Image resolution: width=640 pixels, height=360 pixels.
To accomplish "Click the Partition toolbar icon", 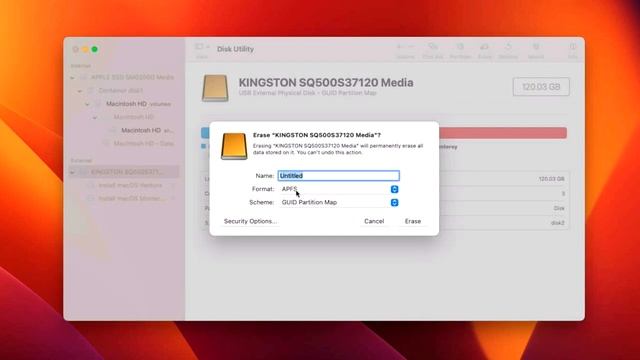I will click(460, 47).
